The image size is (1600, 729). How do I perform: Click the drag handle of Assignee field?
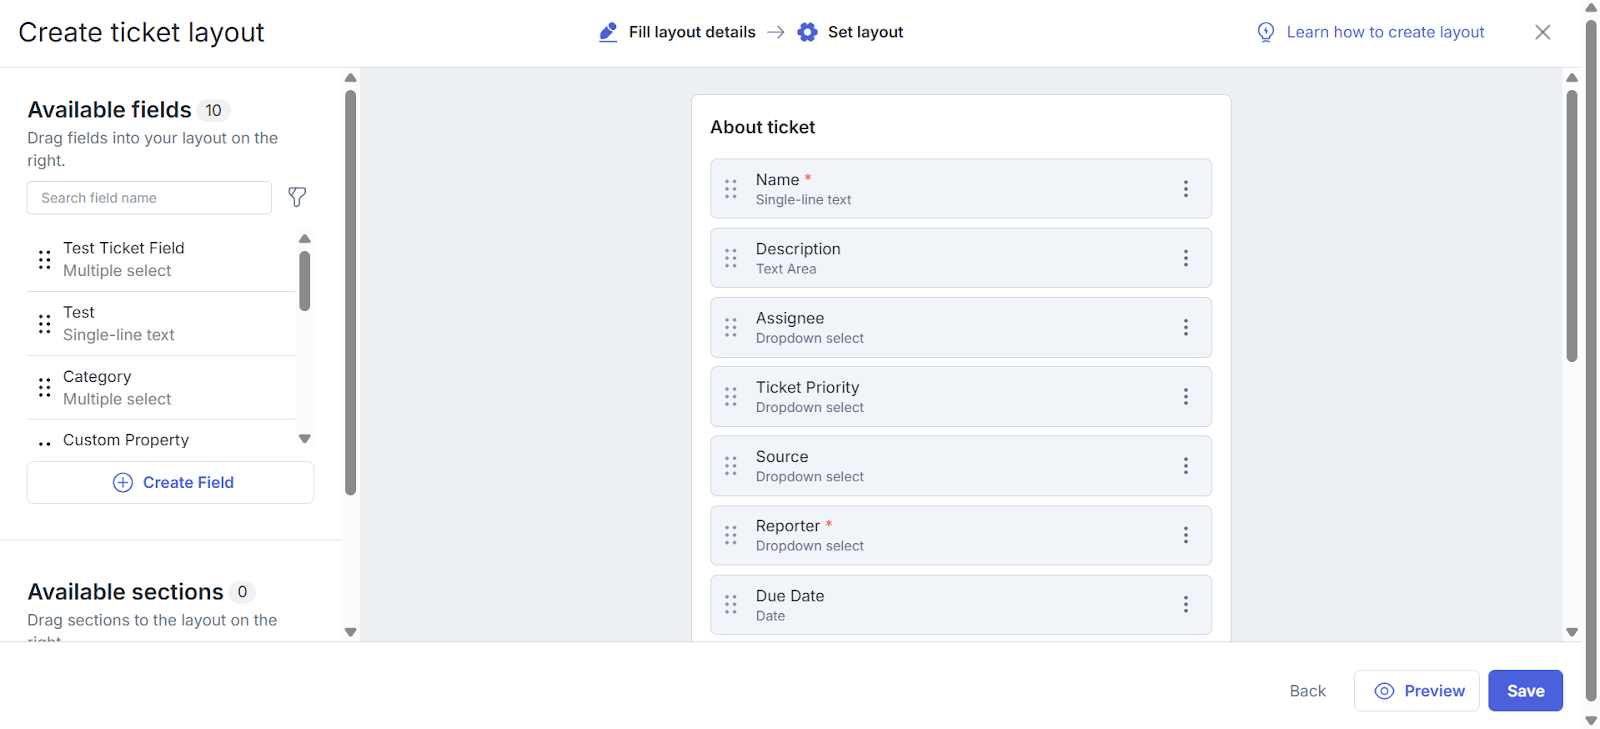pos(731,328)
